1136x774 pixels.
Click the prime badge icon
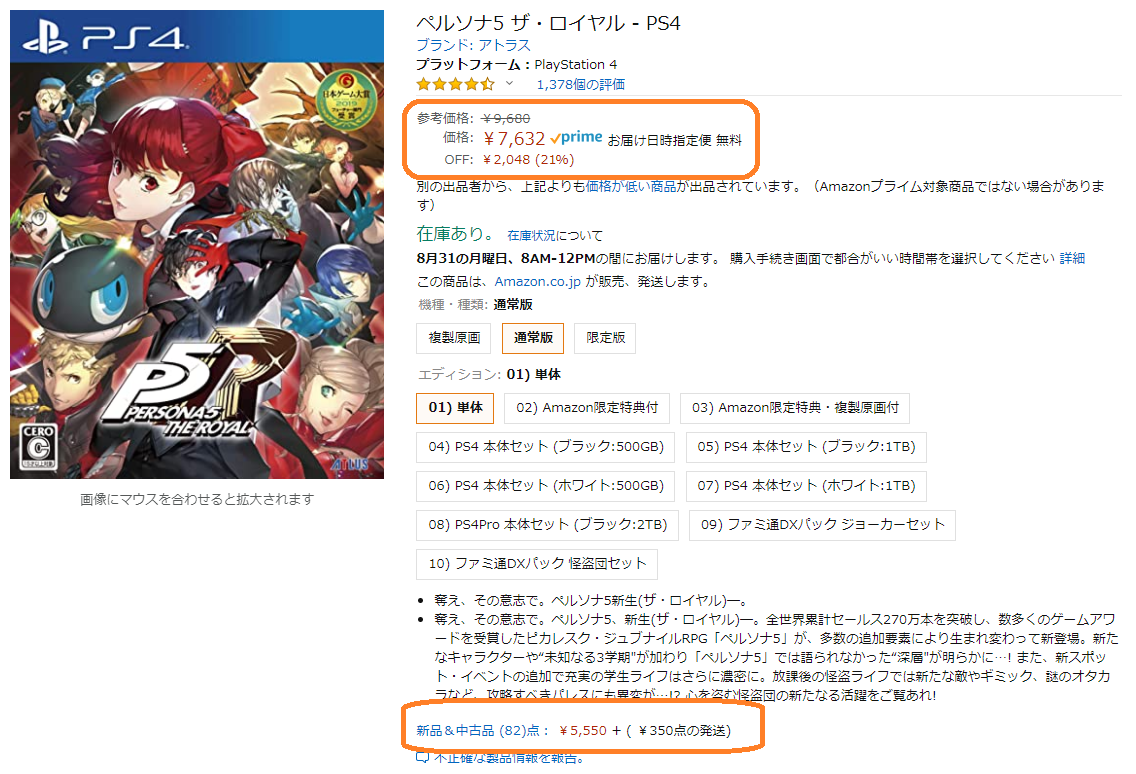pos(576,138)
